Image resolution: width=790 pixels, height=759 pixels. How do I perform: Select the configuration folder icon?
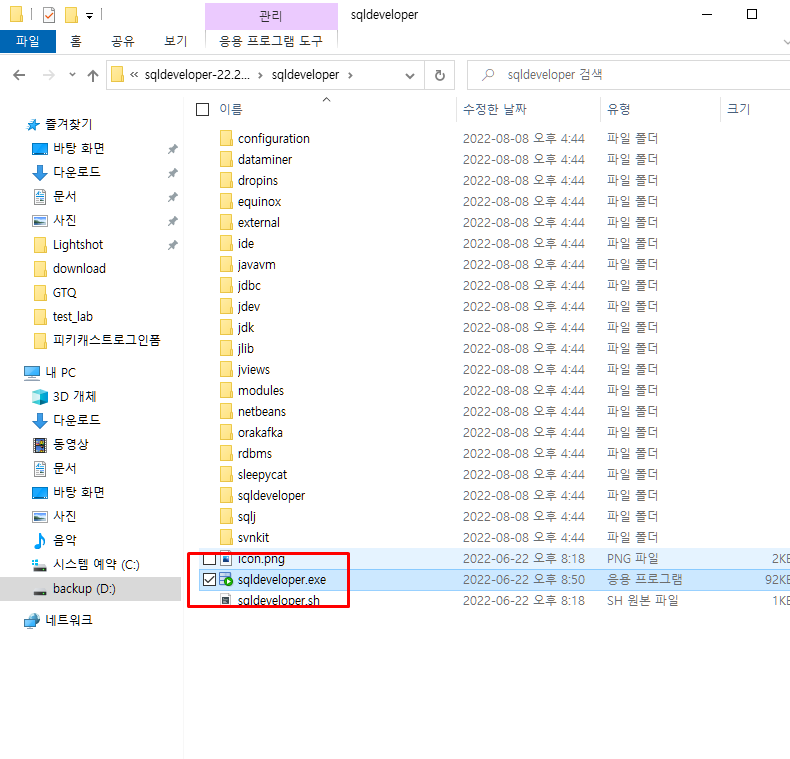[226, 138]
